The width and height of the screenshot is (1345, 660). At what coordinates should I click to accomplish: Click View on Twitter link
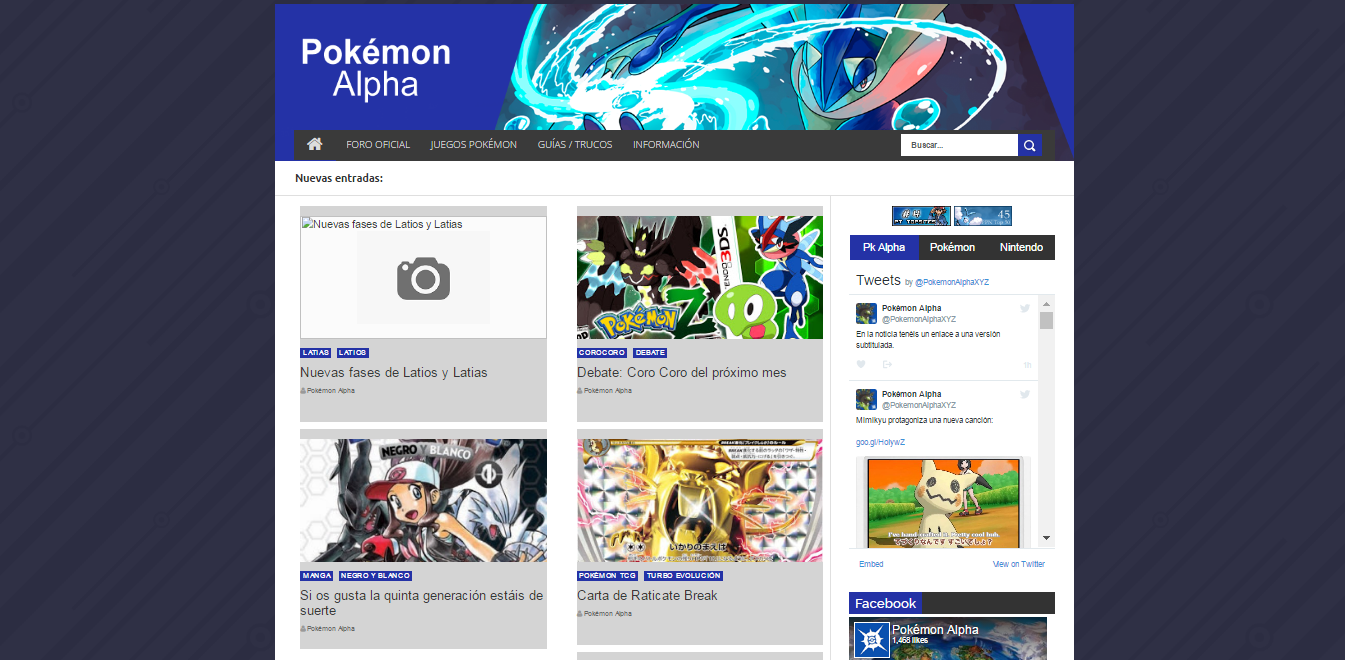pos(1018,564)
